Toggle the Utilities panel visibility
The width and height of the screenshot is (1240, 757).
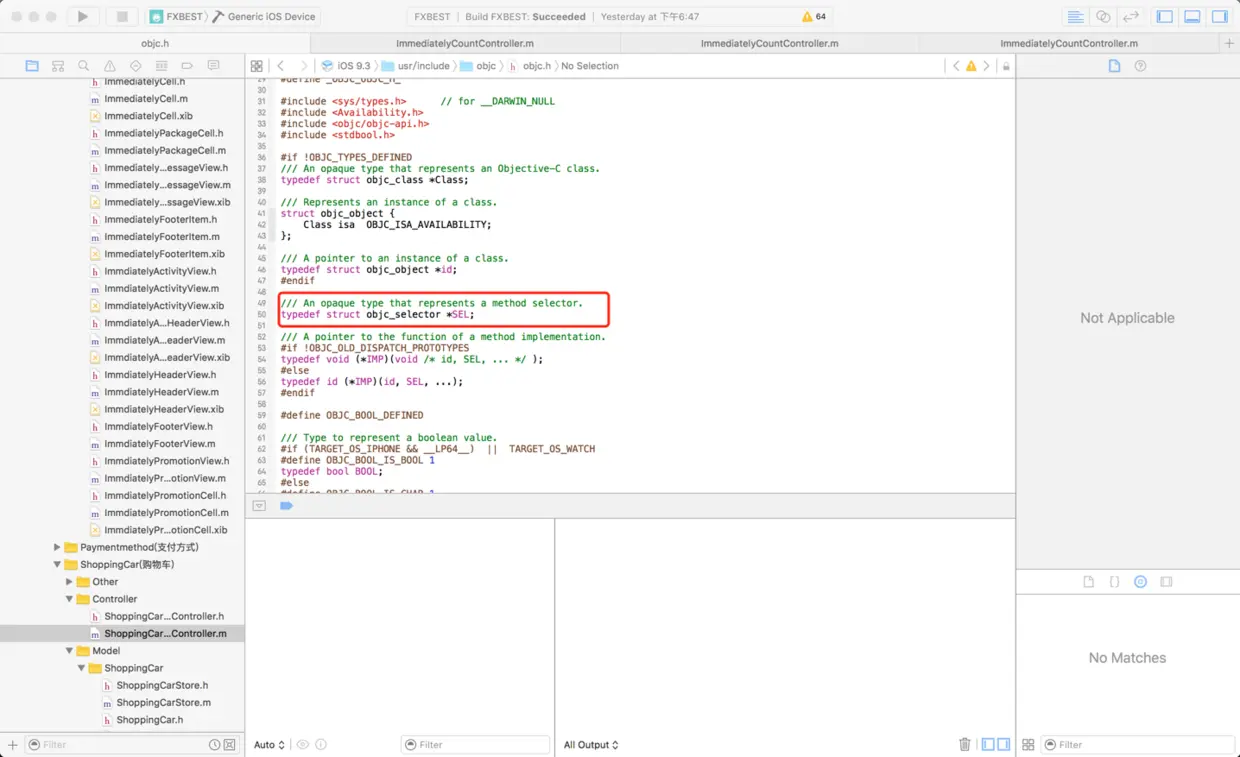1220,17
